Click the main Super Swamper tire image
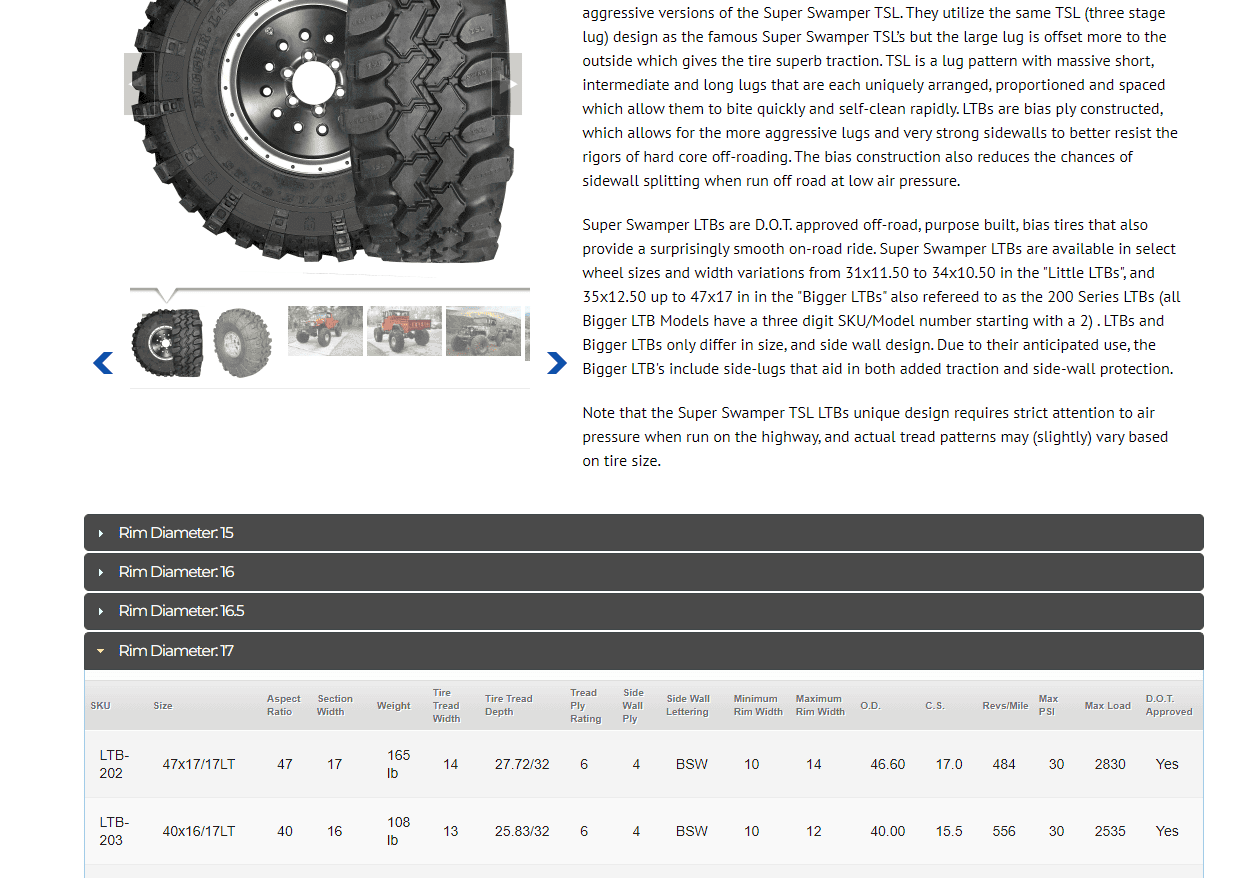The image size is (1237, 878). (323, 130)
